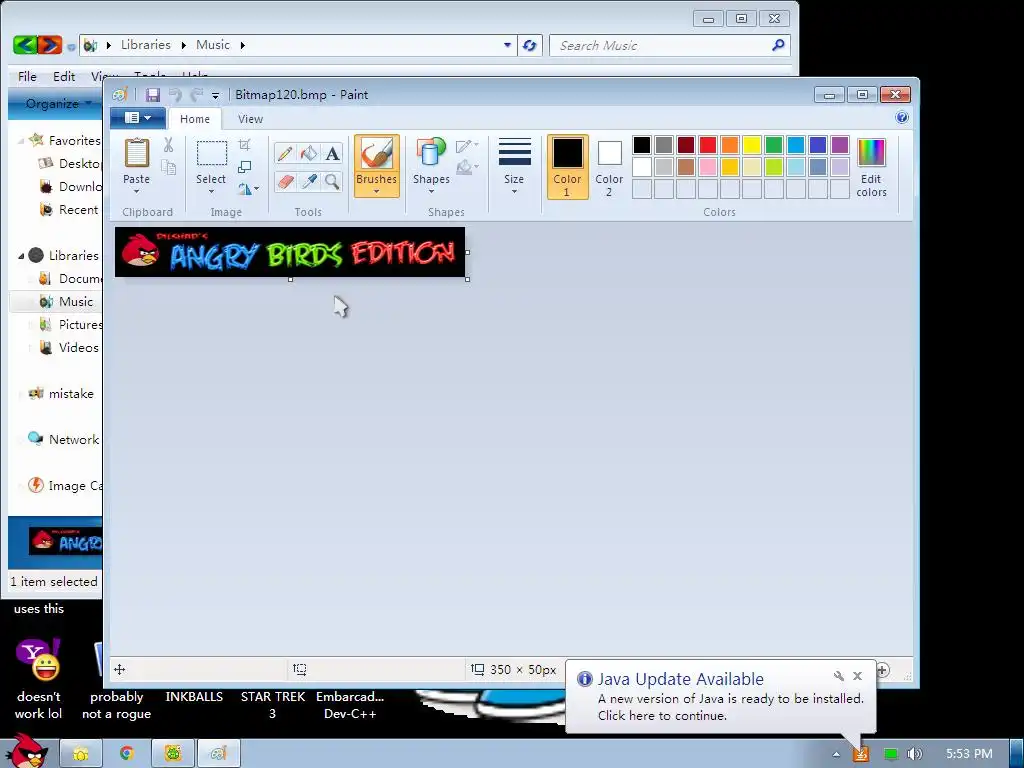Select the Color picker eyedropper tool
Viewport: 1024px width, 768px height.
(308, 181)
